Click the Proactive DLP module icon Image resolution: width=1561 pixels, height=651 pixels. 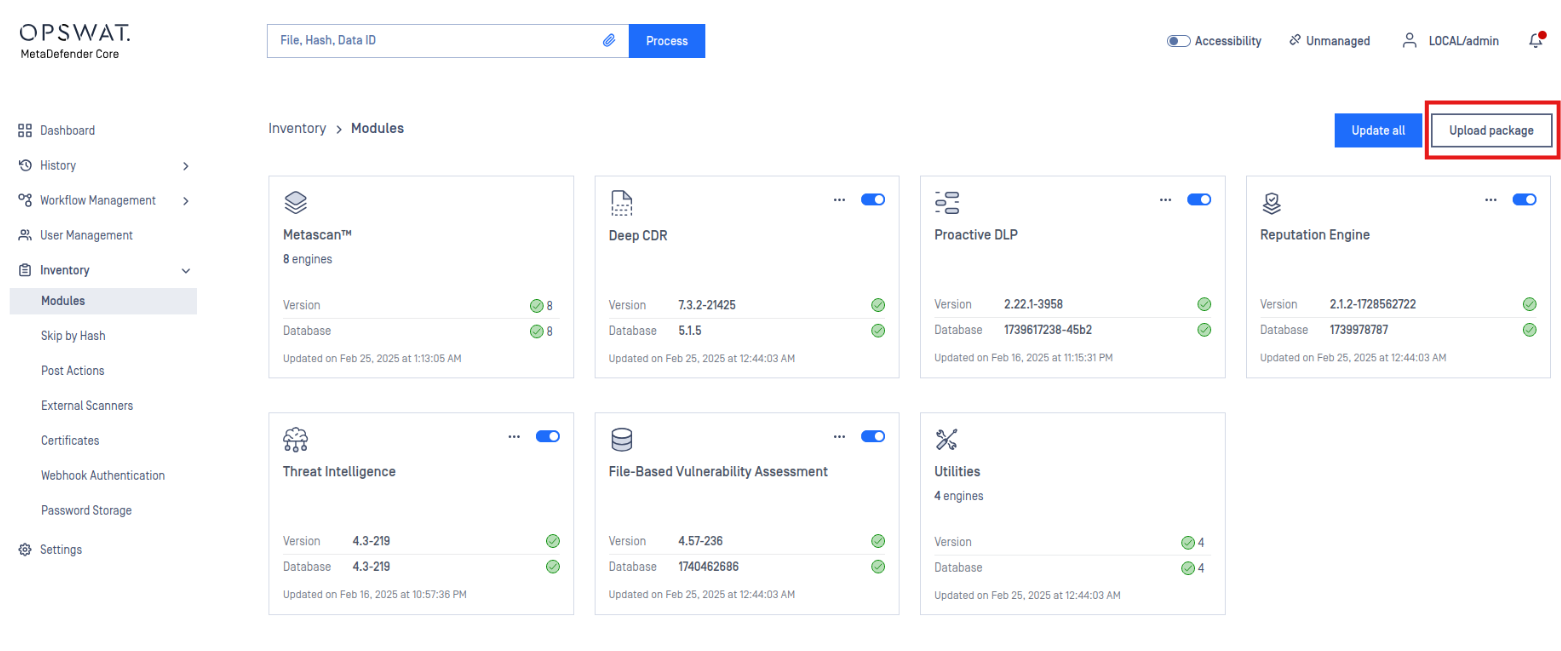(947, 203)
